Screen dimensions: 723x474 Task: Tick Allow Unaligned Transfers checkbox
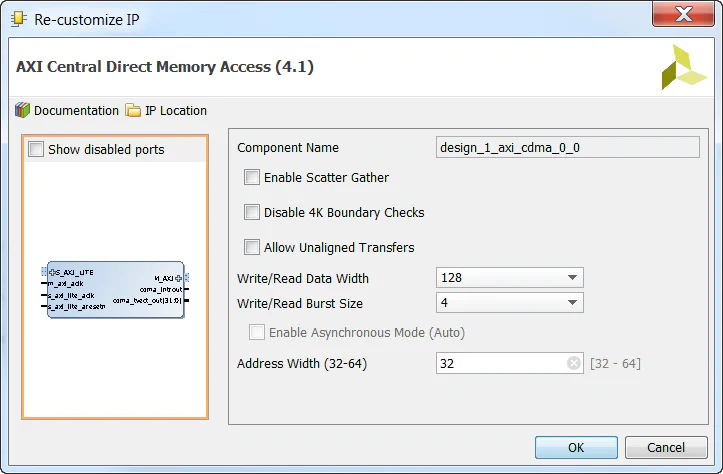point(252,247)
